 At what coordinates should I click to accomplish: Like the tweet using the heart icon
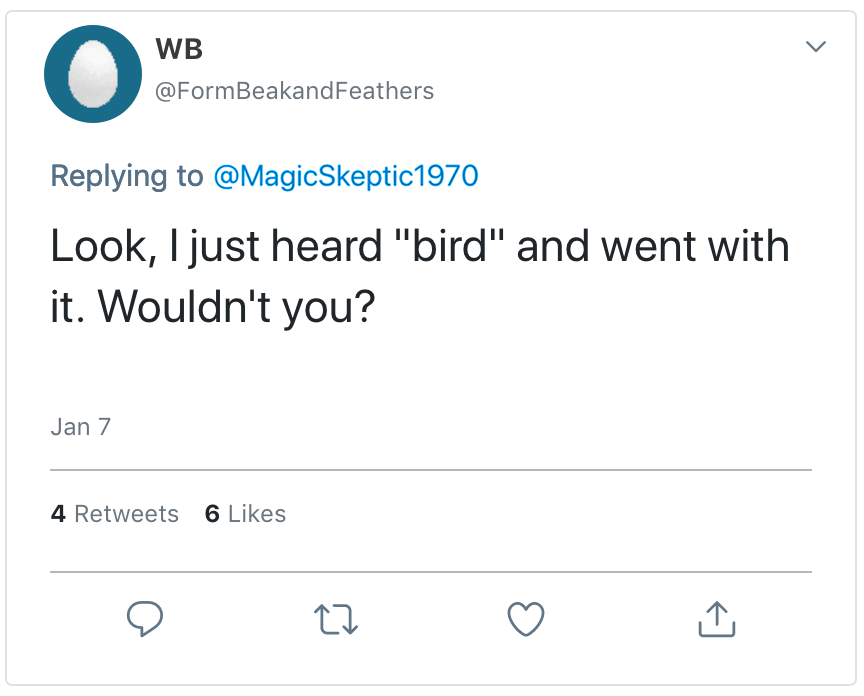pos(526,619)
